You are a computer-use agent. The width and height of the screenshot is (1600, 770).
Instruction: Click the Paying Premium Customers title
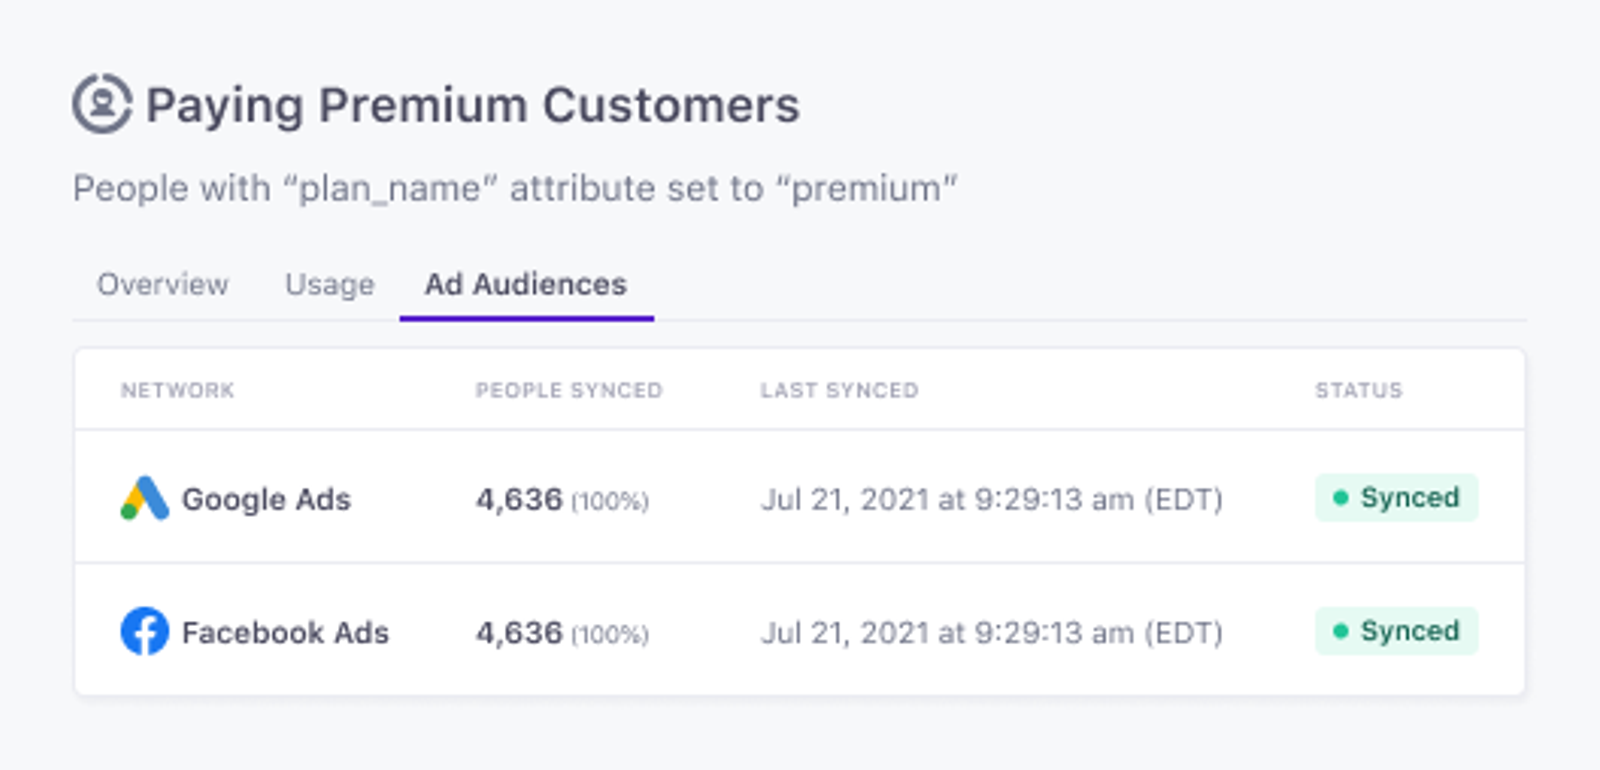click(x=473, y=106)
